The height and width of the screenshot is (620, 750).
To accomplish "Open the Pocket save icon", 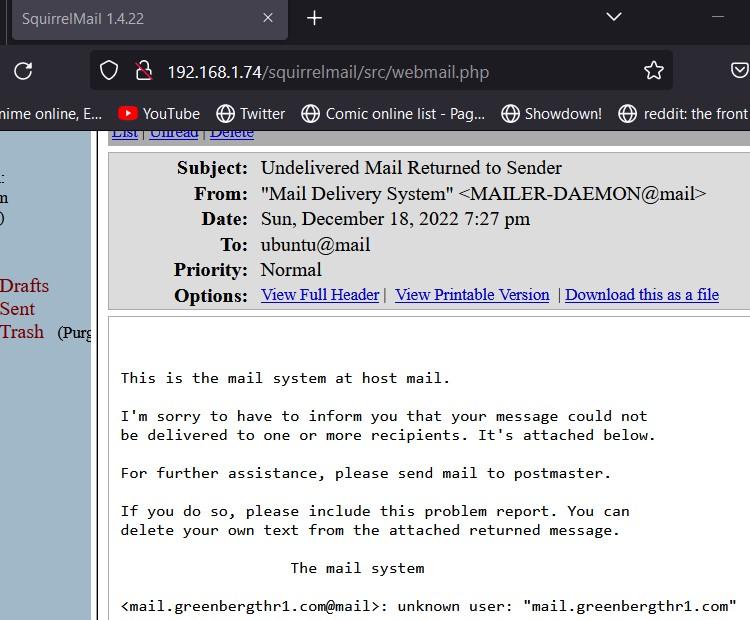I will (x=739, y=71).
